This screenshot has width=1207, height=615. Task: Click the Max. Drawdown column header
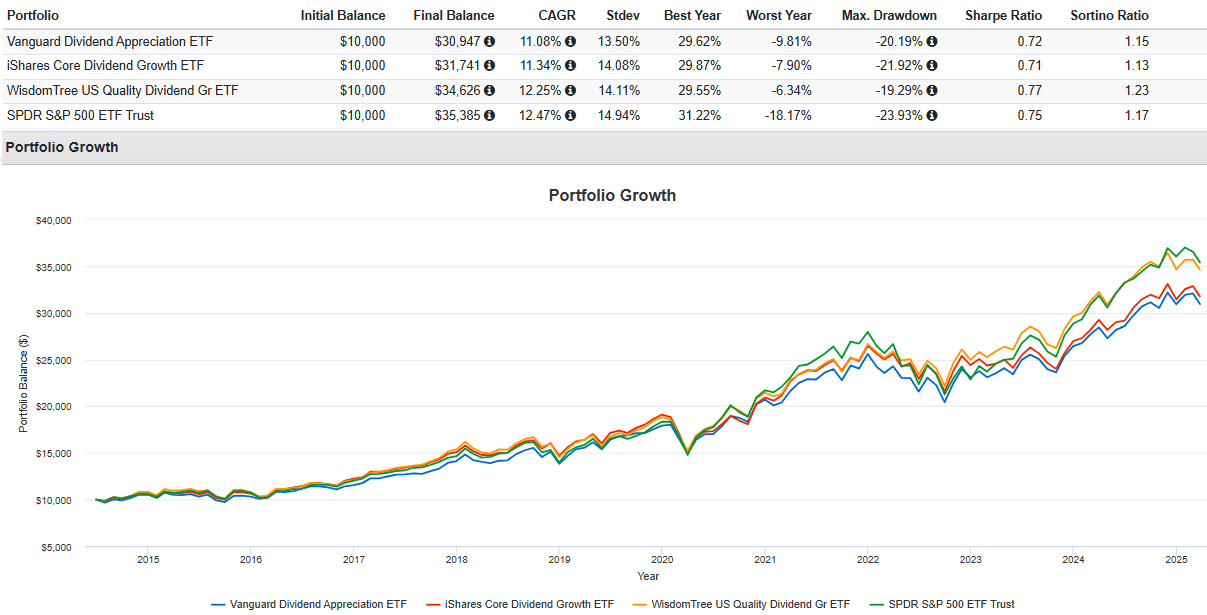(888, 16)
